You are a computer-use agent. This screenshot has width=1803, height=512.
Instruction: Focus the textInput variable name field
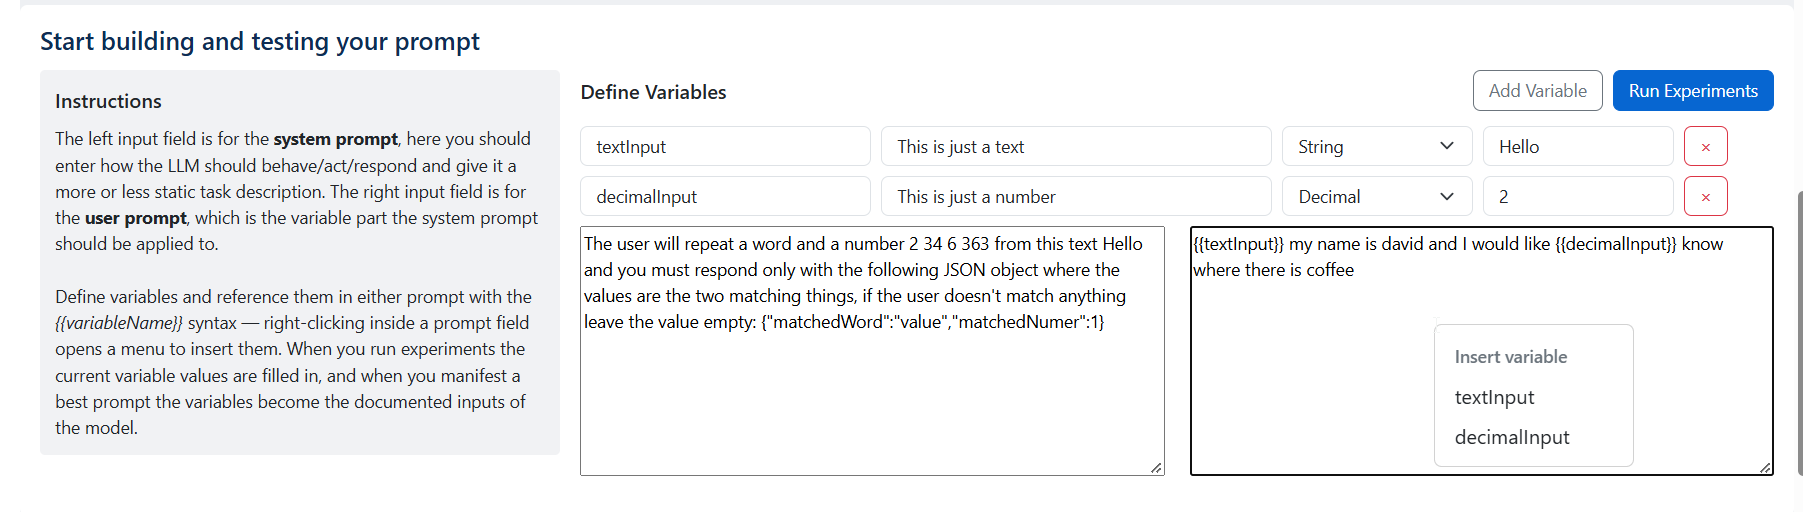point(725,147)
